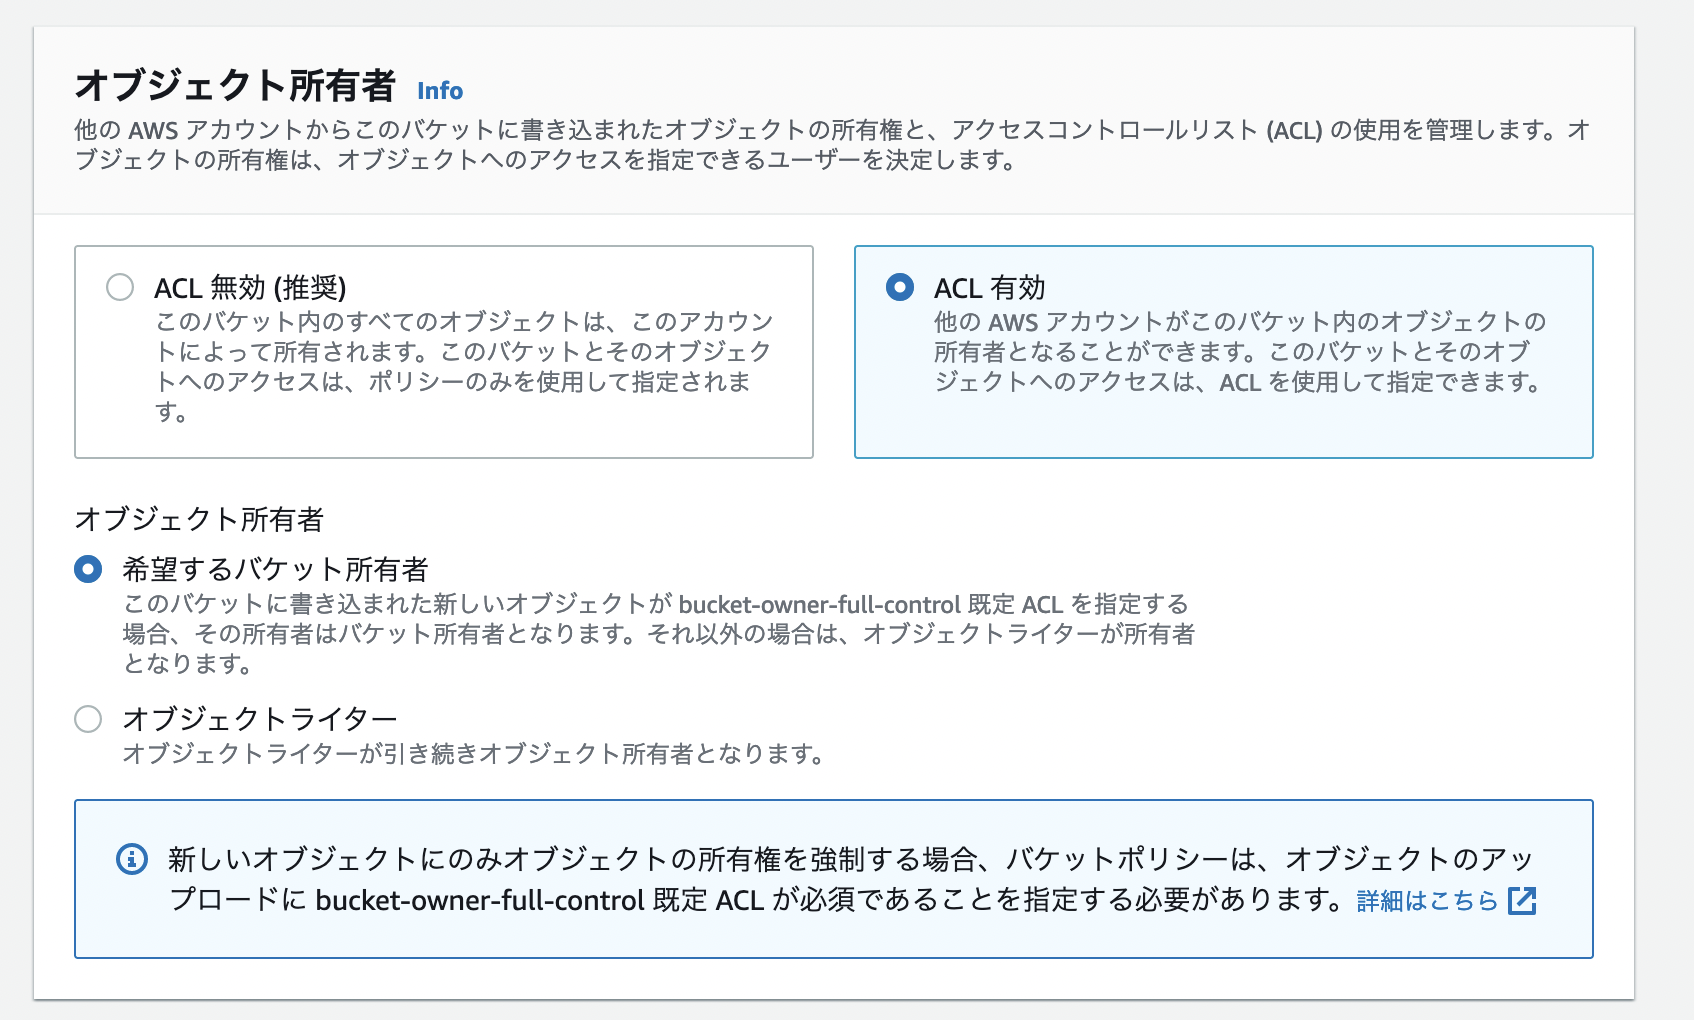Click the external link icon after 詳細はこちら

(x=1522, y=901)
